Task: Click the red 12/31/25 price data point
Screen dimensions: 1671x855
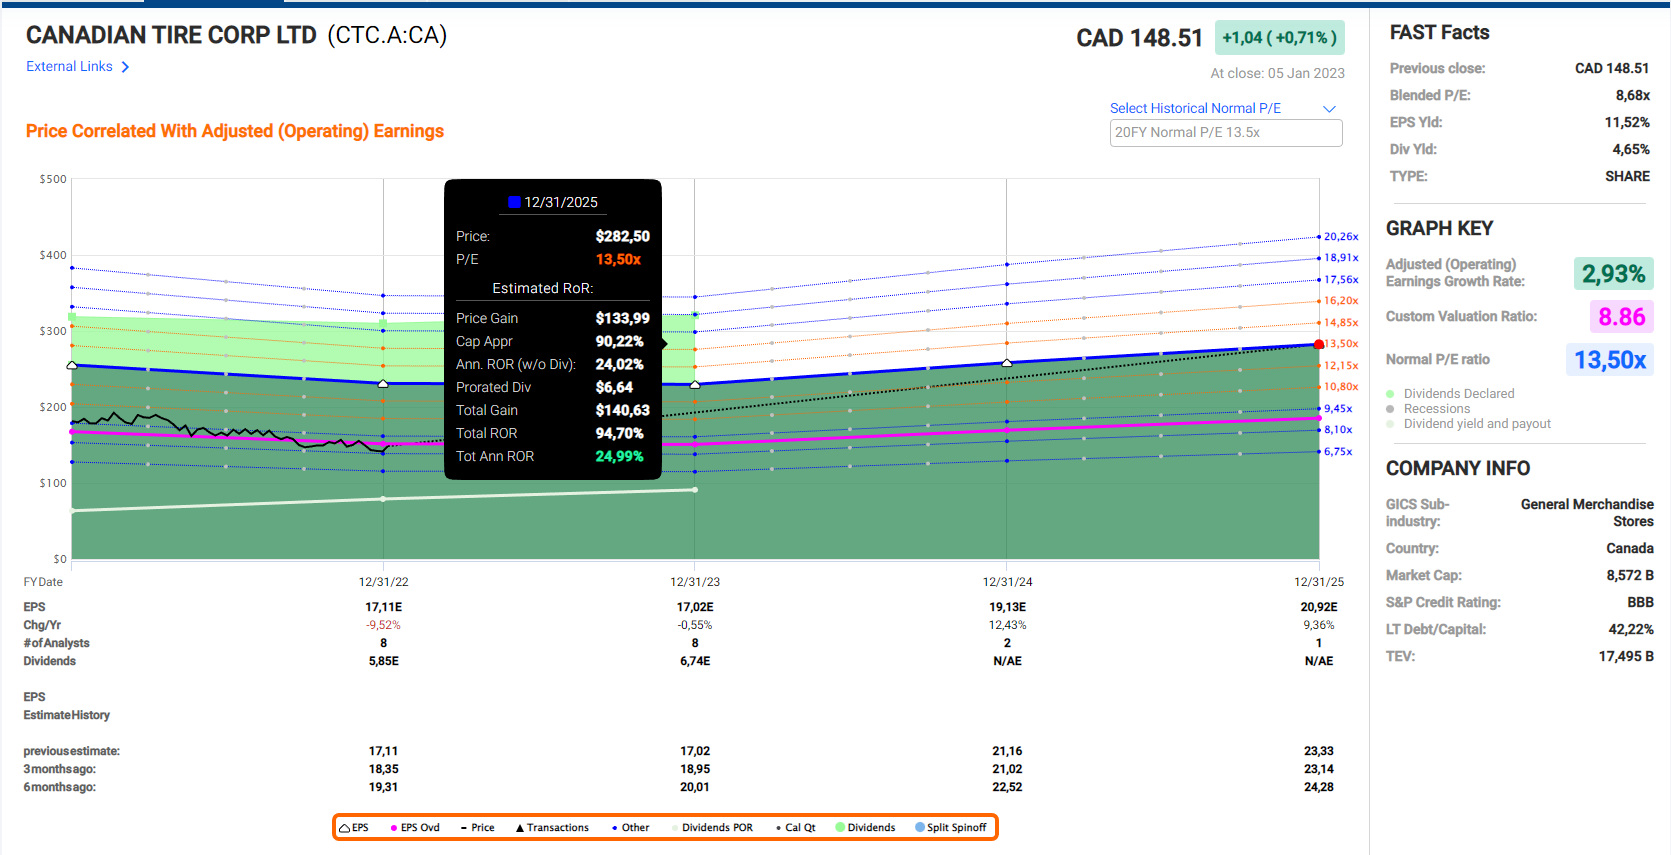Action: [x=1319, y=345]
